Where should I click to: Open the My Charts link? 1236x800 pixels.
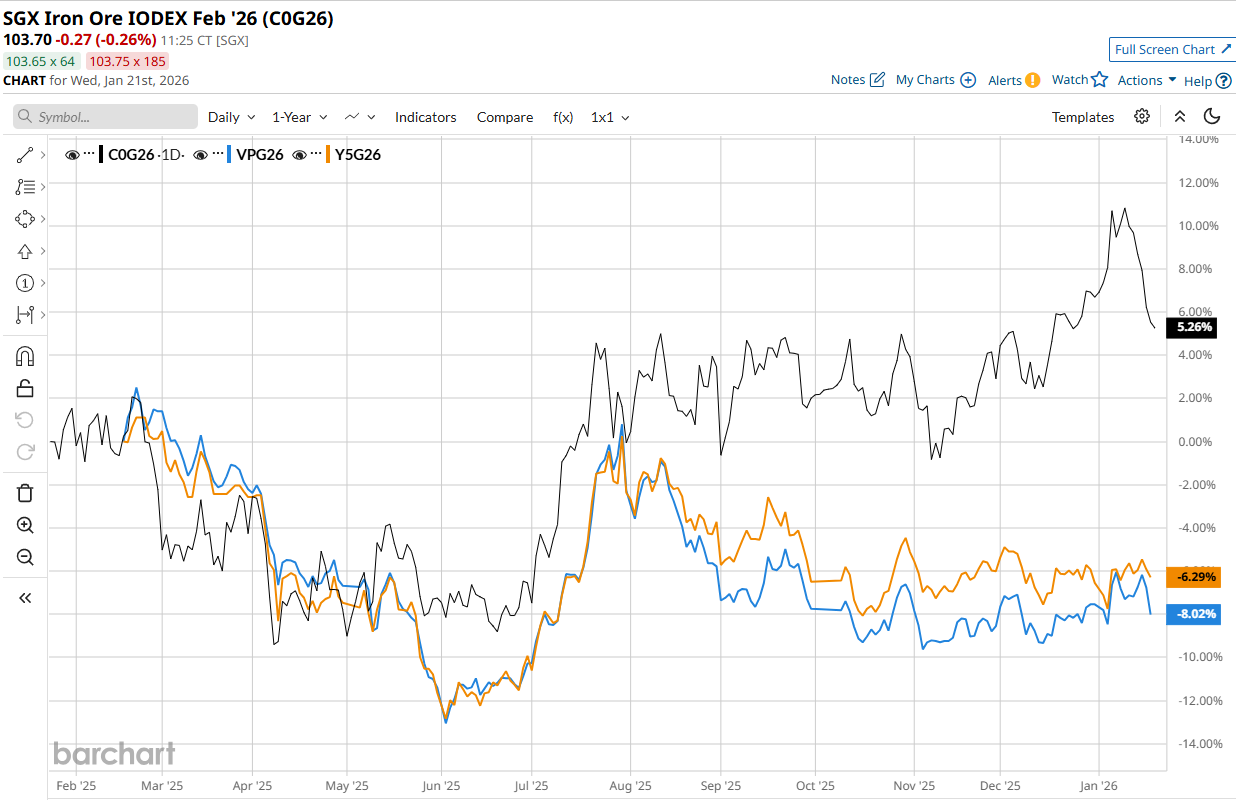(935, 80)
